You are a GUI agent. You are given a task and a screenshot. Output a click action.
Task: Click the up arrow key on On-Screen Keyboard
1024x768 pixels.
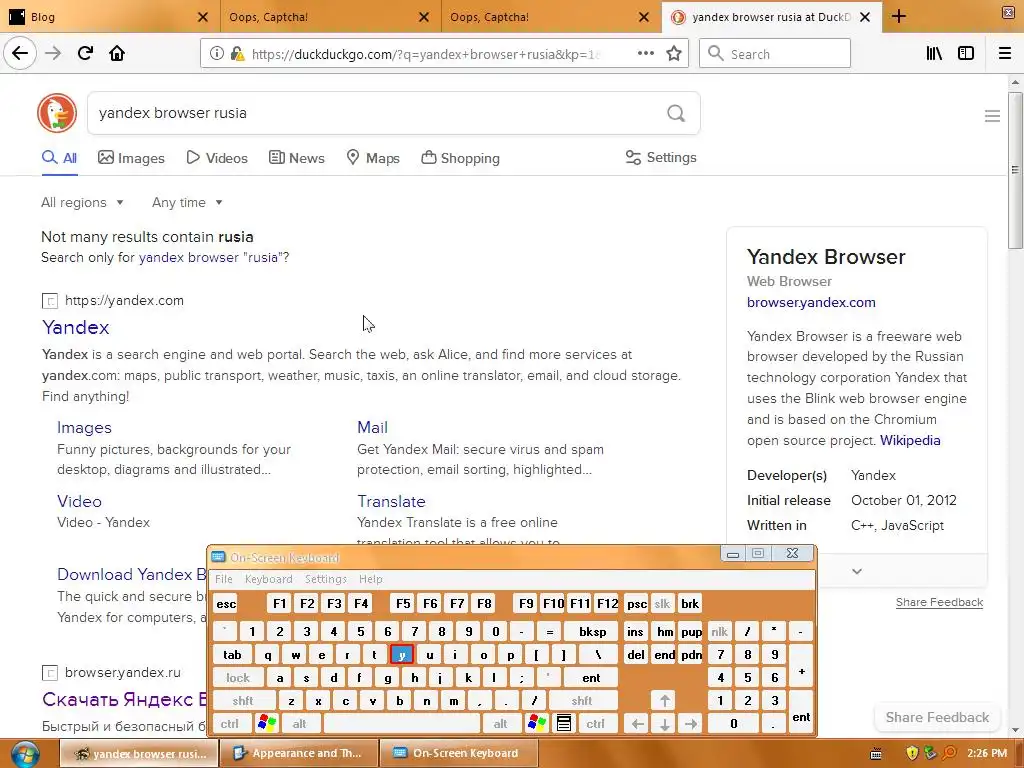(x=664, y=701)
